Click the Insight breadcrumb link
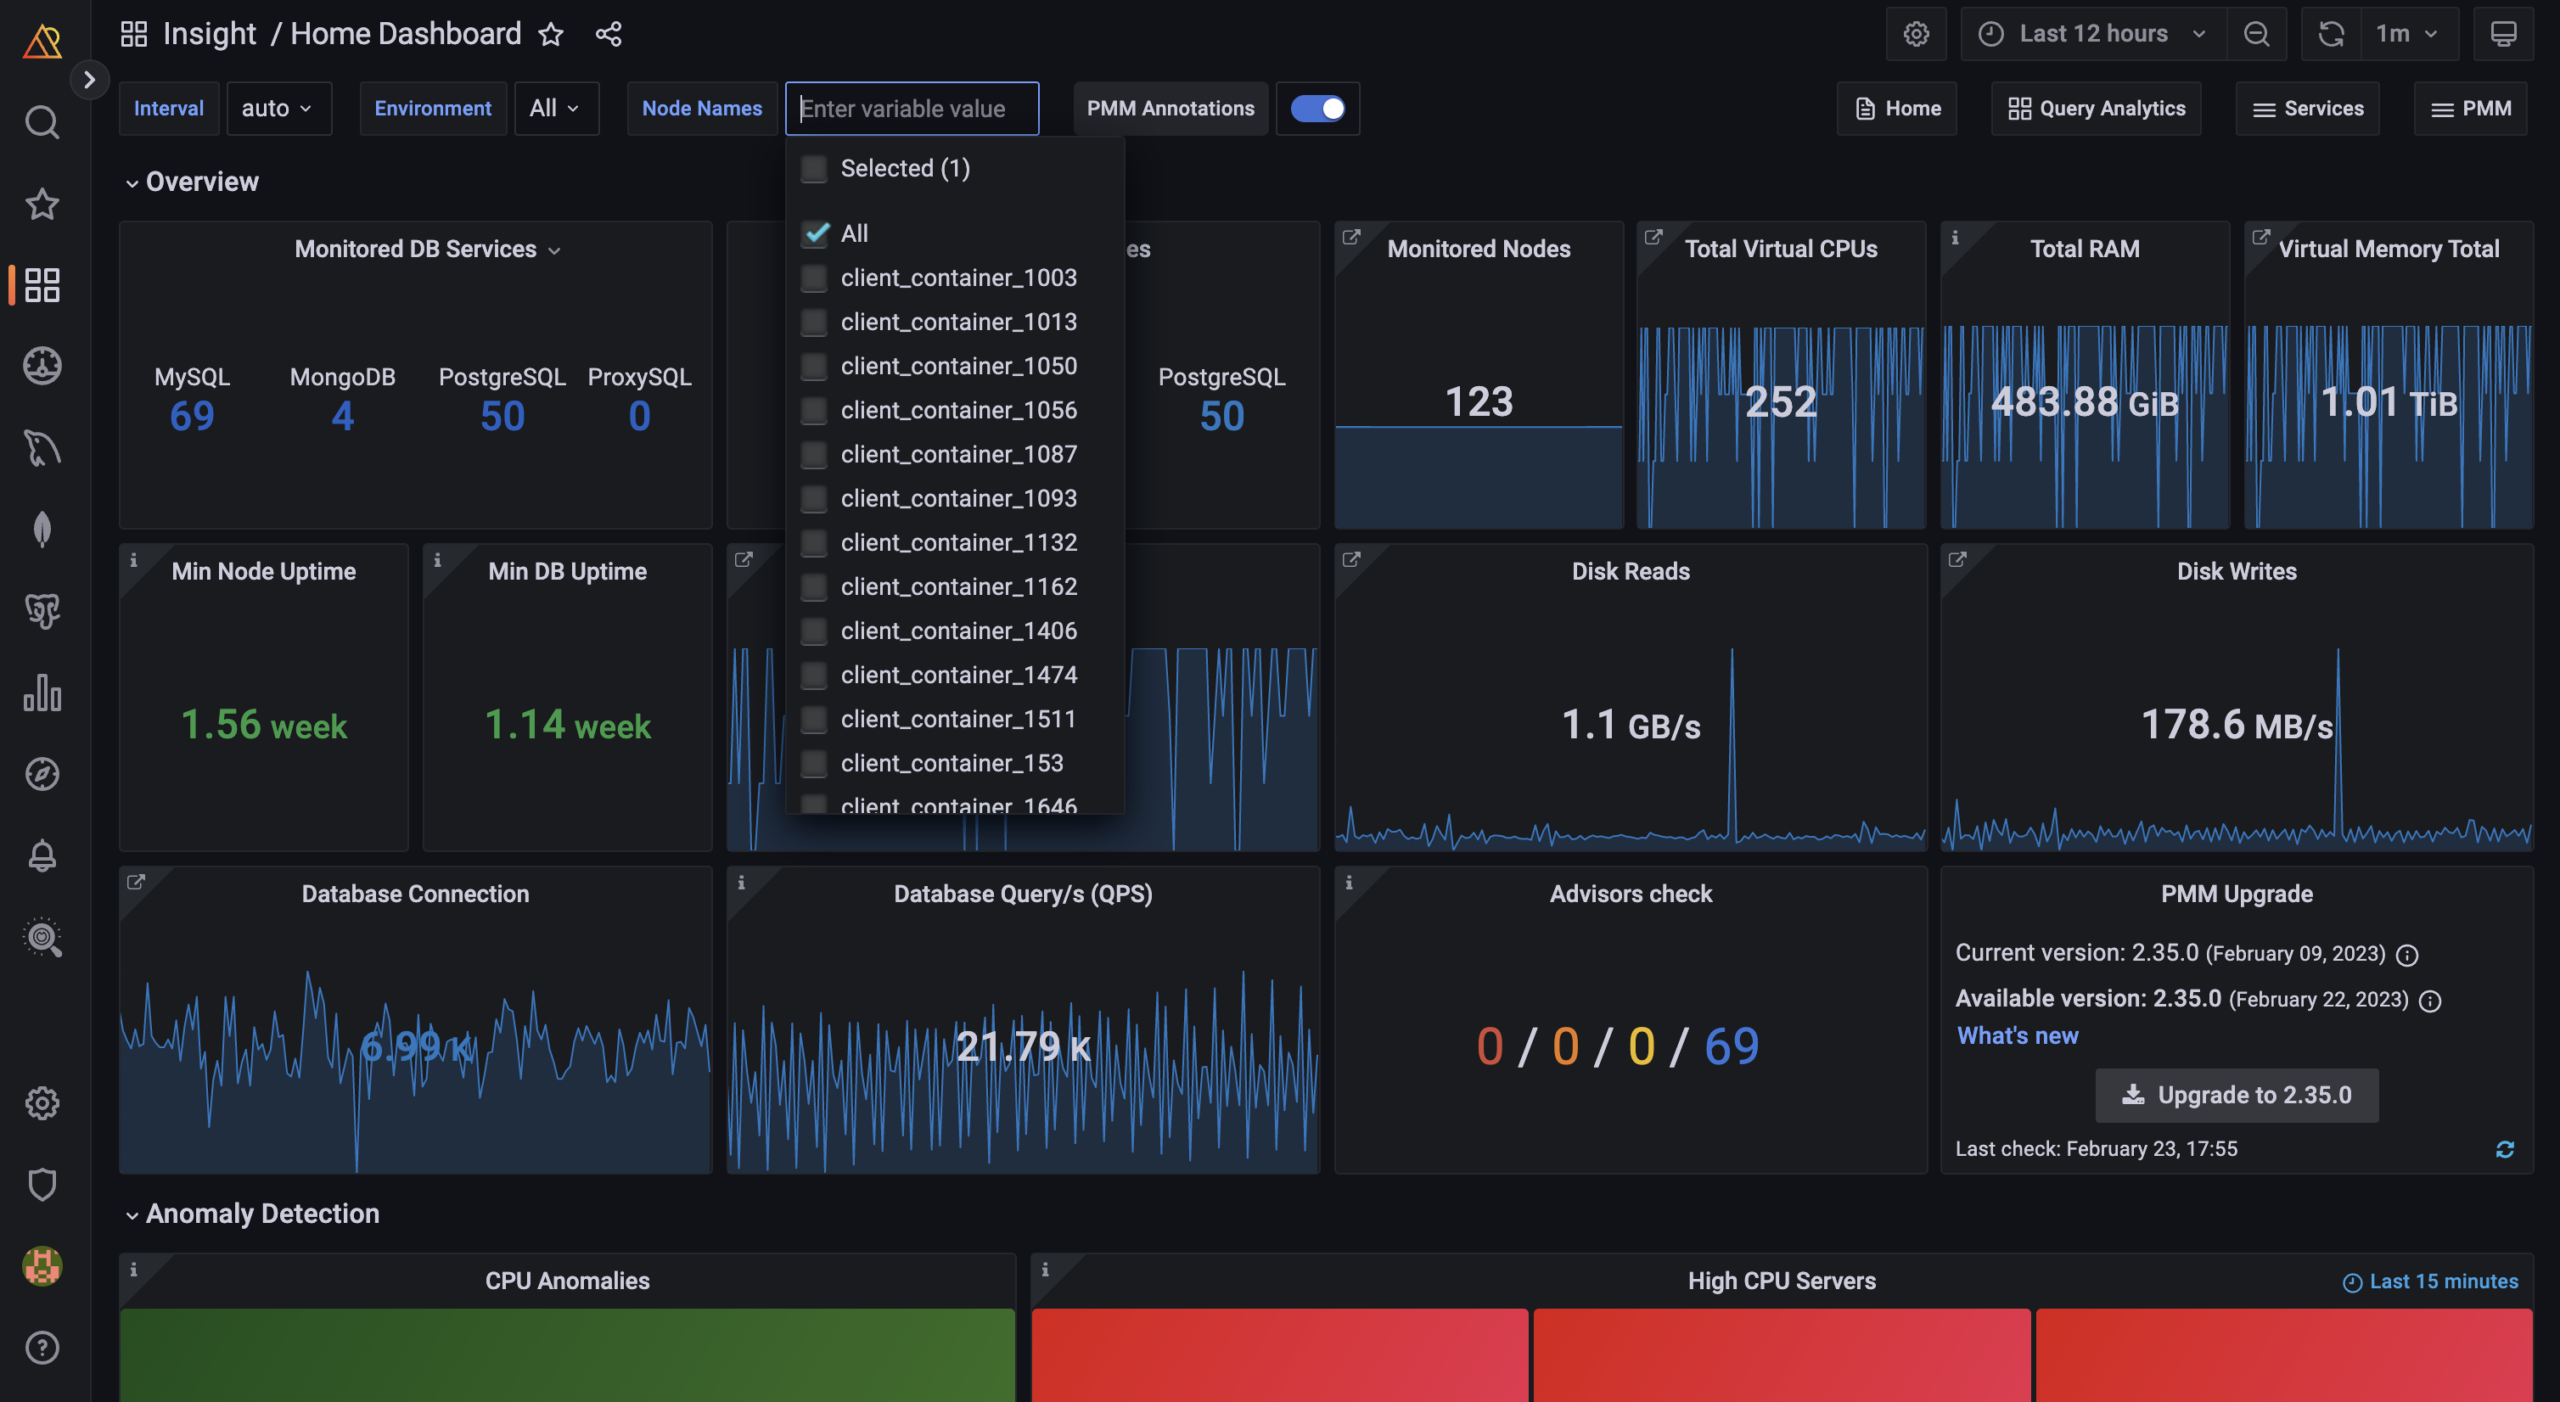This screenshot has height=1402, width=2560. click(209, 33)
